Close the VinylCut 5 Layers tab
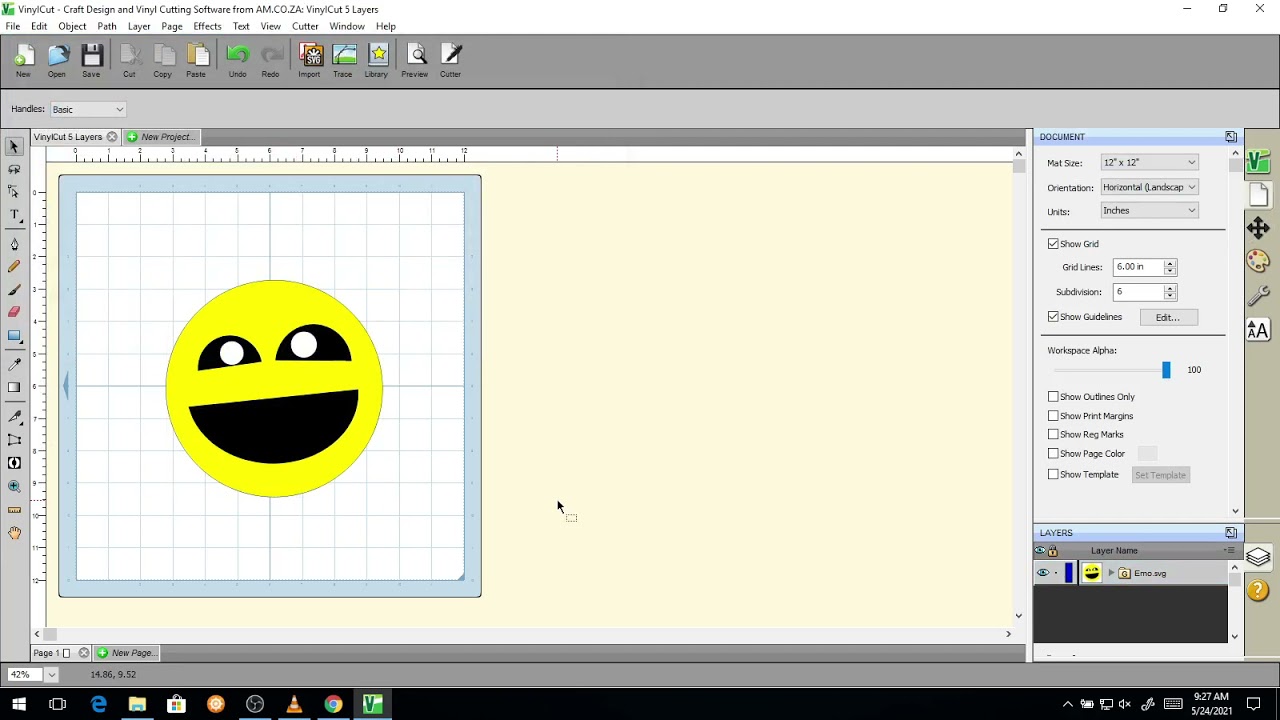Screen dimensions: 1280x720 112,137
